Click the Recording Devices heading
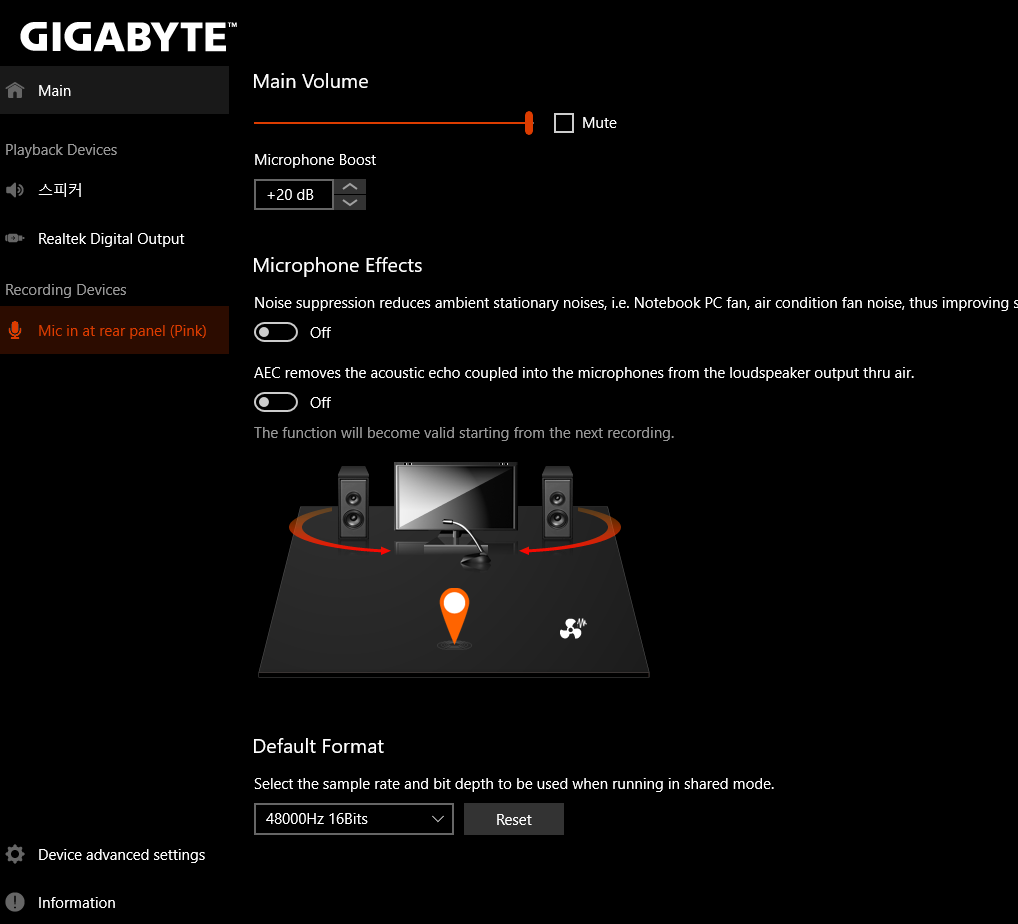Viewport: 1018px width, 924px height. pyautogui.click(x=66, y=290)
